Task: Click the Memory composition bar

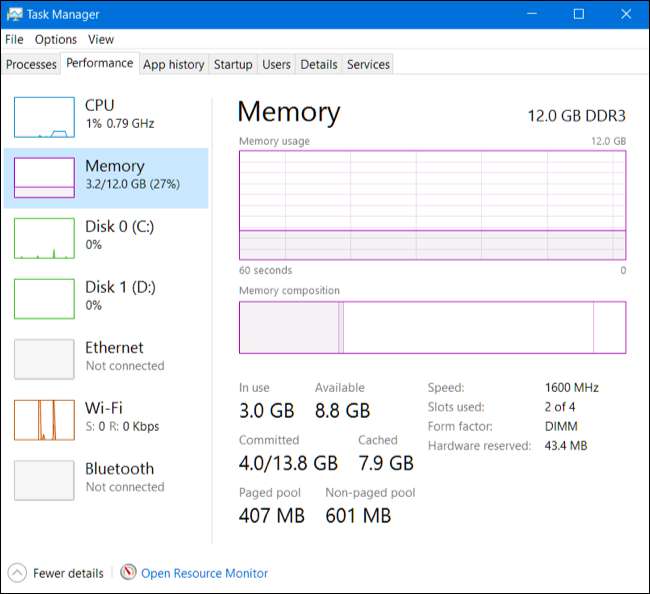Action: coord(432,327)
